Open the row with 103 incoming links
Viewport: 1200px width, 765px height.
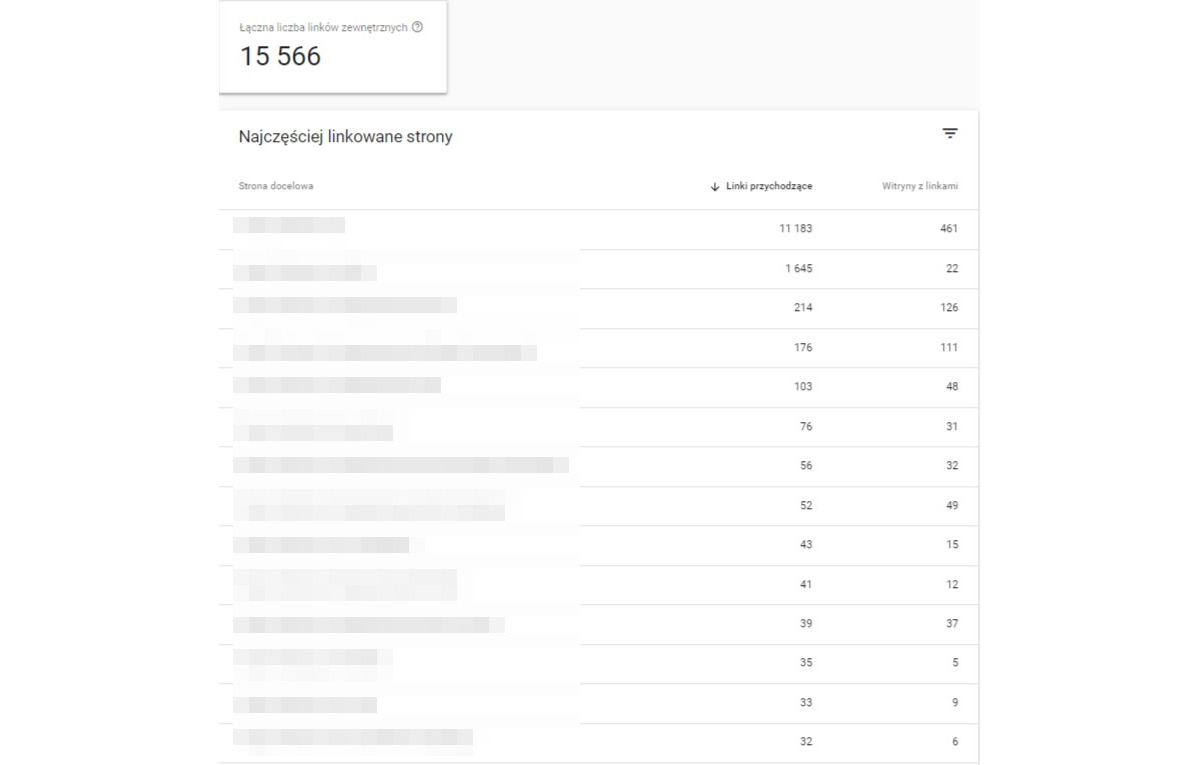point(598,387)
